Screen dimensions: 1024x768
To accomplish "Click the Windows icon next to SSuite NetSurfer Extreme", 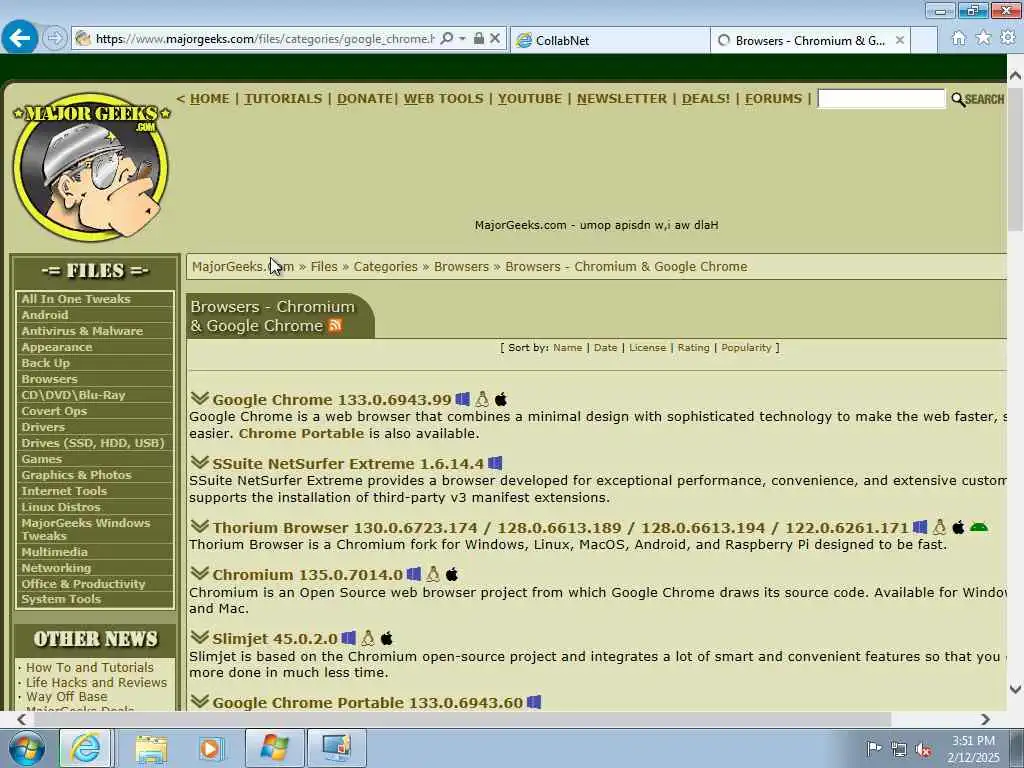I will coord(495,463).
